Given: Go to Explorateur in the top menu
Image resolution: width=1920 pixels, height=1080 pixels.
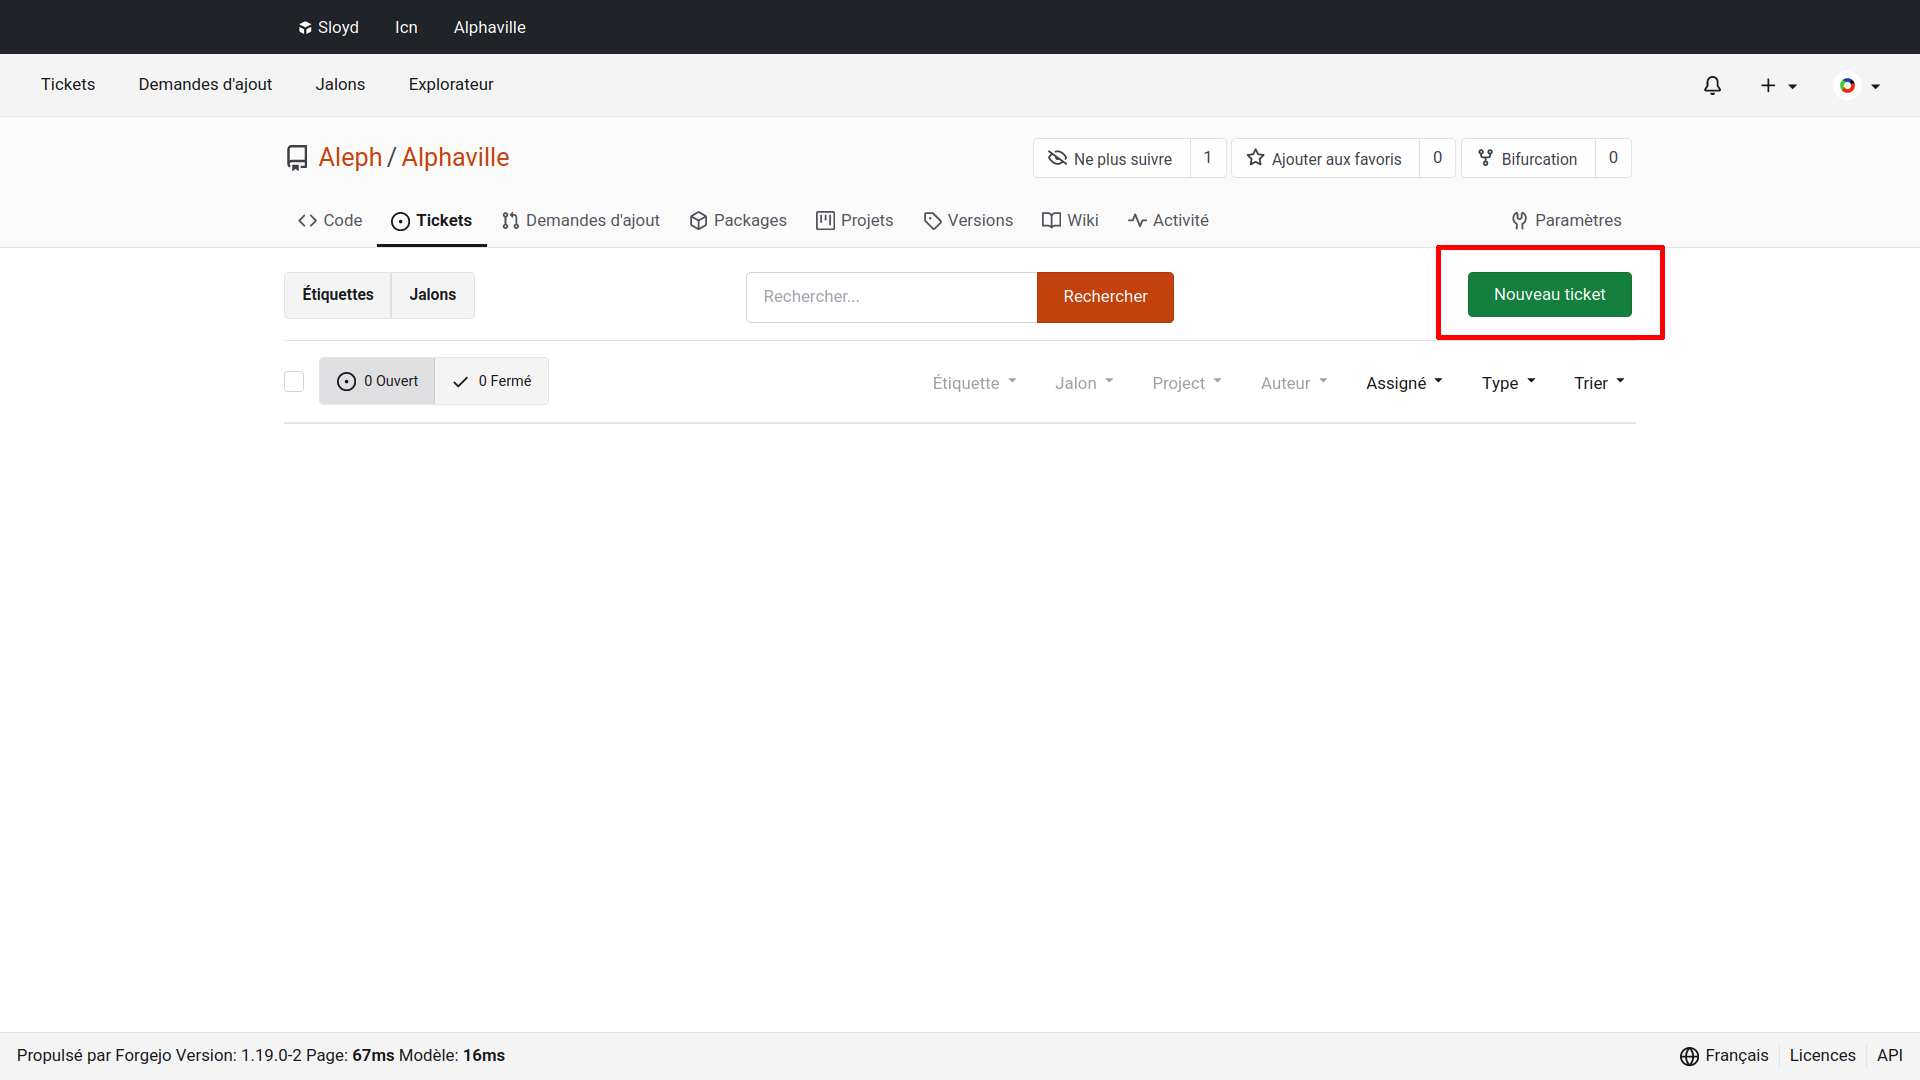Looking at the screenshot, I should (x=451, y=85).
